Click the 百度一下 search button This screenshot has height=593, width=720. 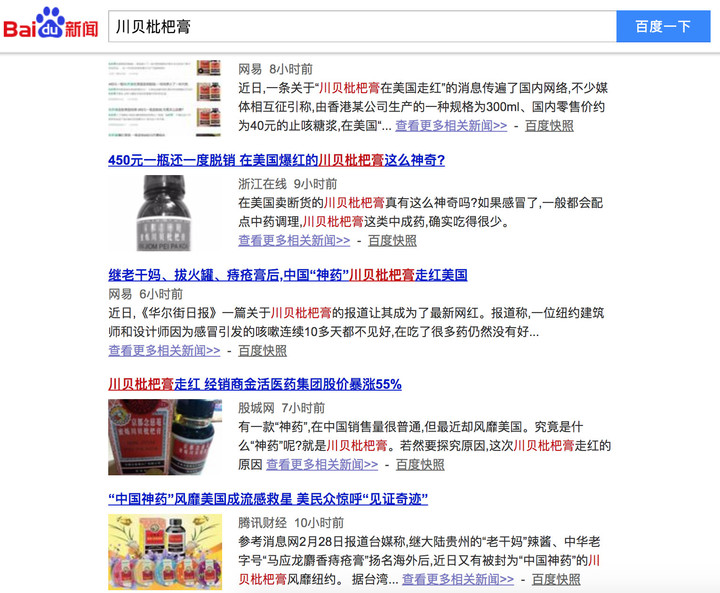663,27
